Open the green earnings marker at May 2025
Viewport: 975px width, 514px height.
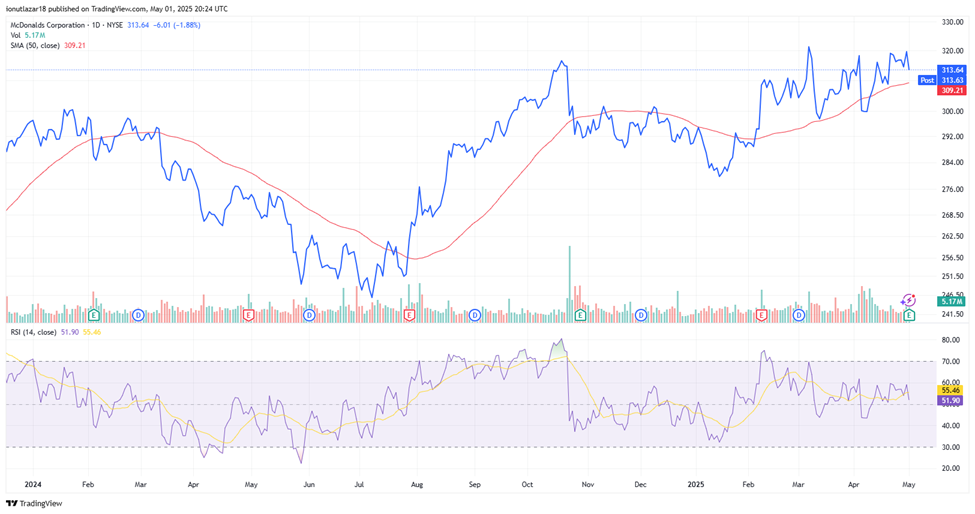point(908,315)
